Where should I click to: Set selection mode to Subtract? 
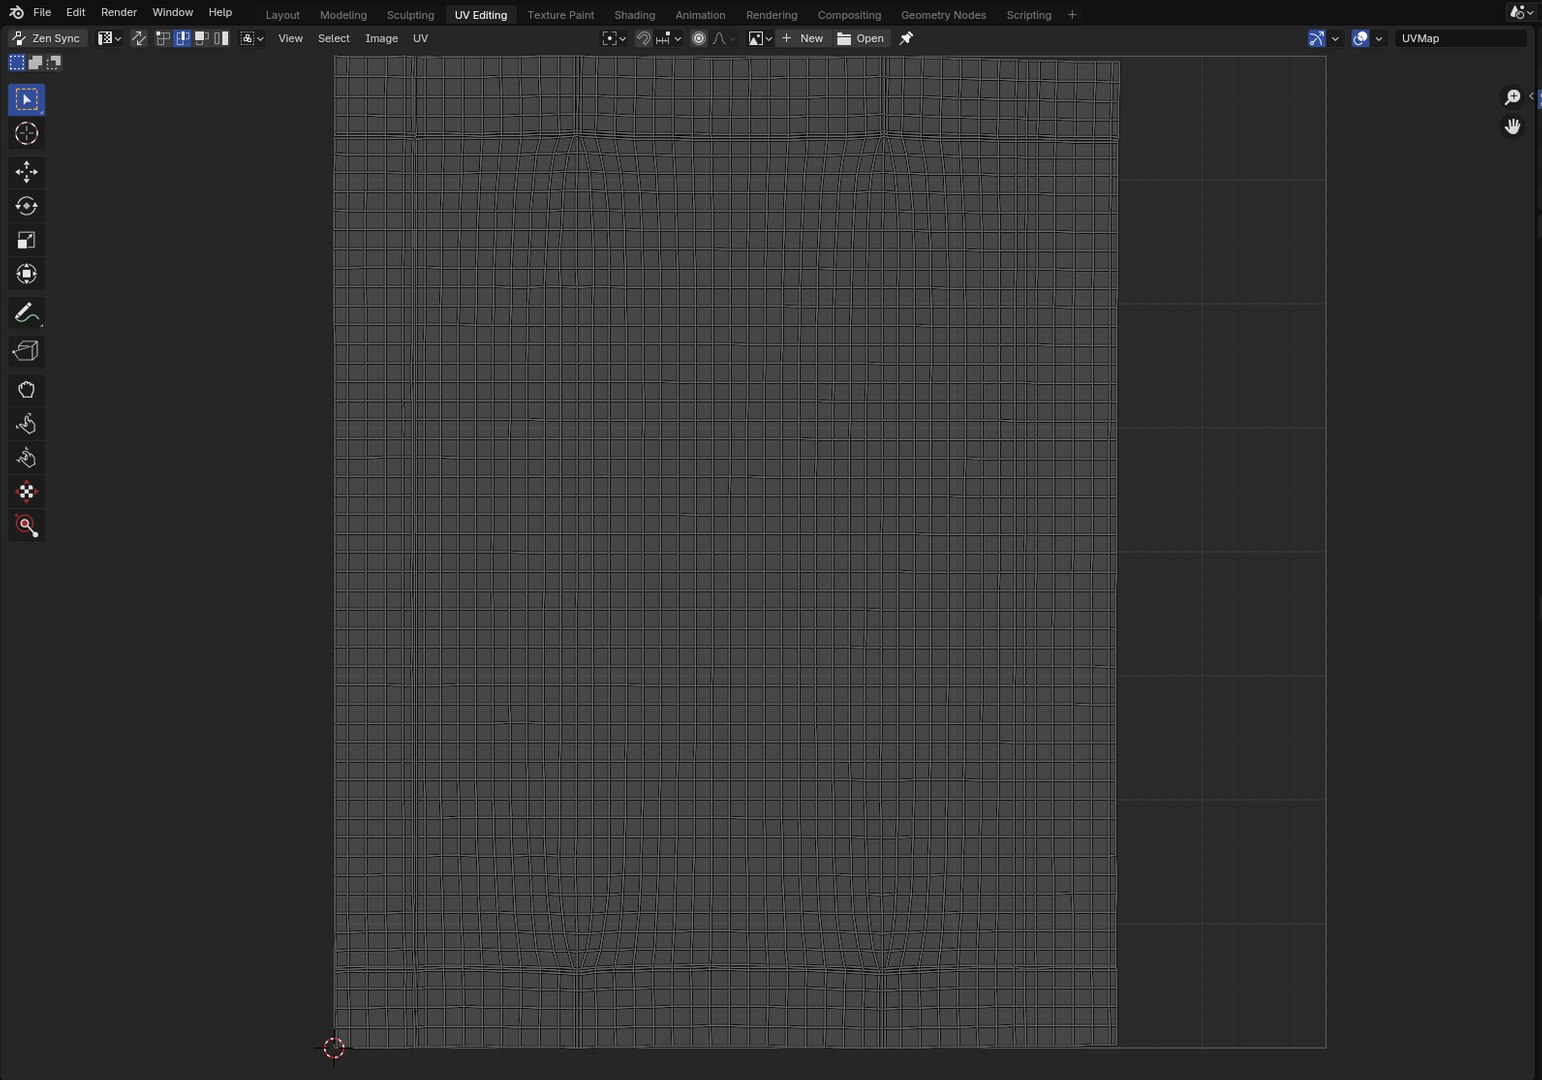coord(53,63)
